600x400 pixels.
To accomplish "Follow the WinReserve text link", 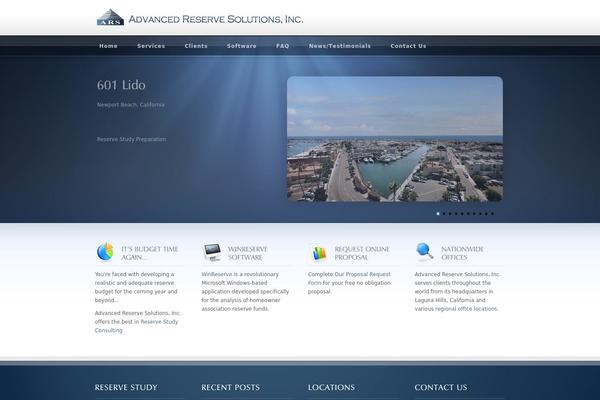I will click(x=217, y=274).
